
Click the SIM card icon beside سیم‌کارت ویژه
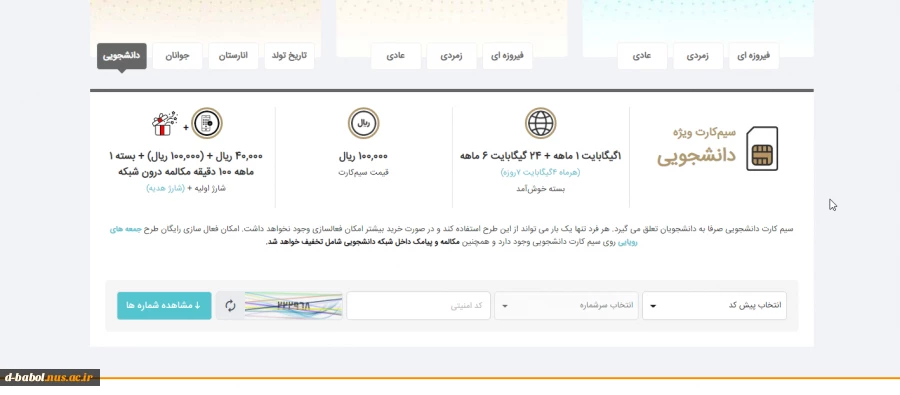coord(762,149)
